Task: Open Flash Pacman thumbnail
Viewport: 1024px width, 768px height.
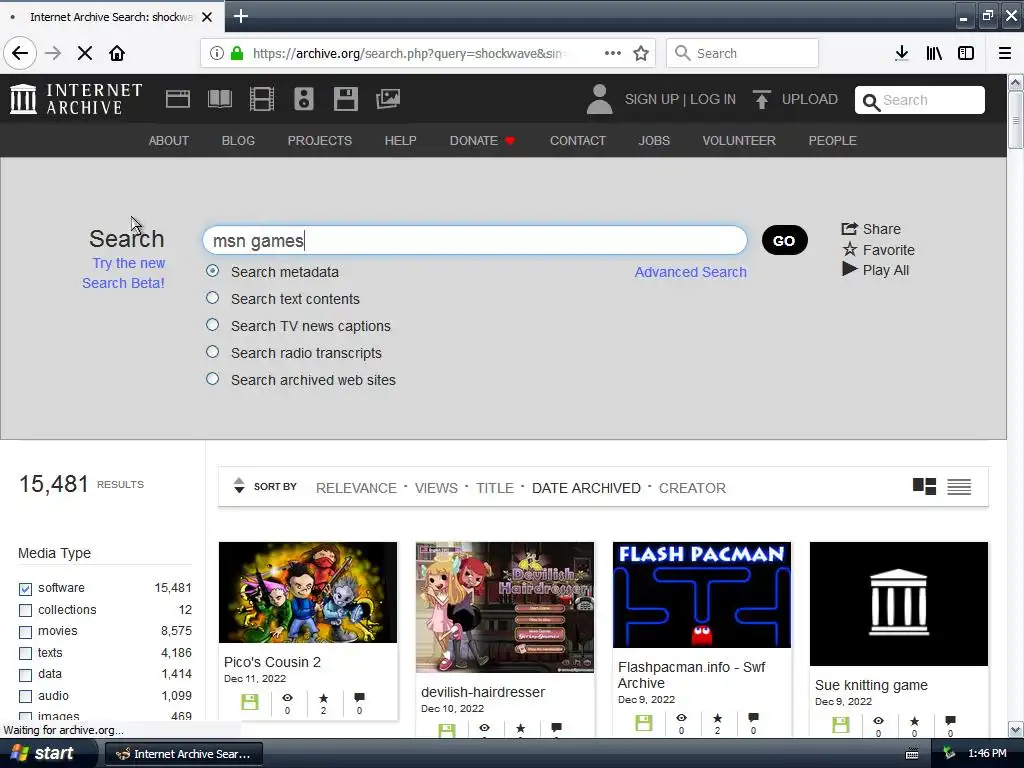Action: pyautogui.click(x=701, y=595)
